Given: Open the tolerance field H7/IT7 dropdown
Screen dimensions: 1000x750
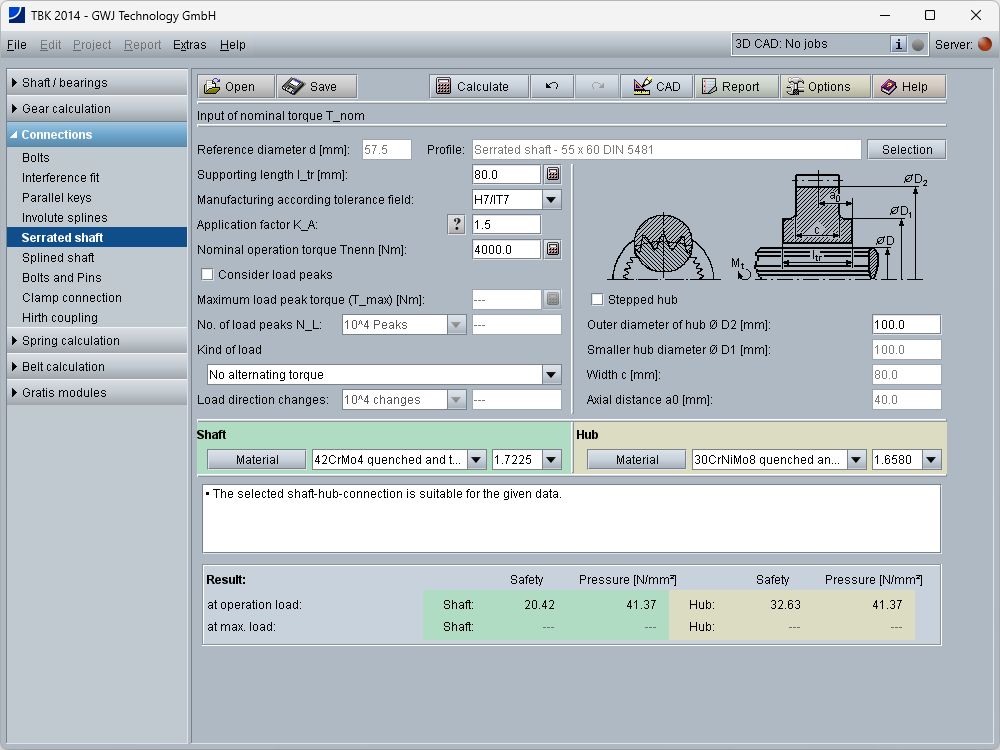Looking at the screenshot, I should (551, 199).
